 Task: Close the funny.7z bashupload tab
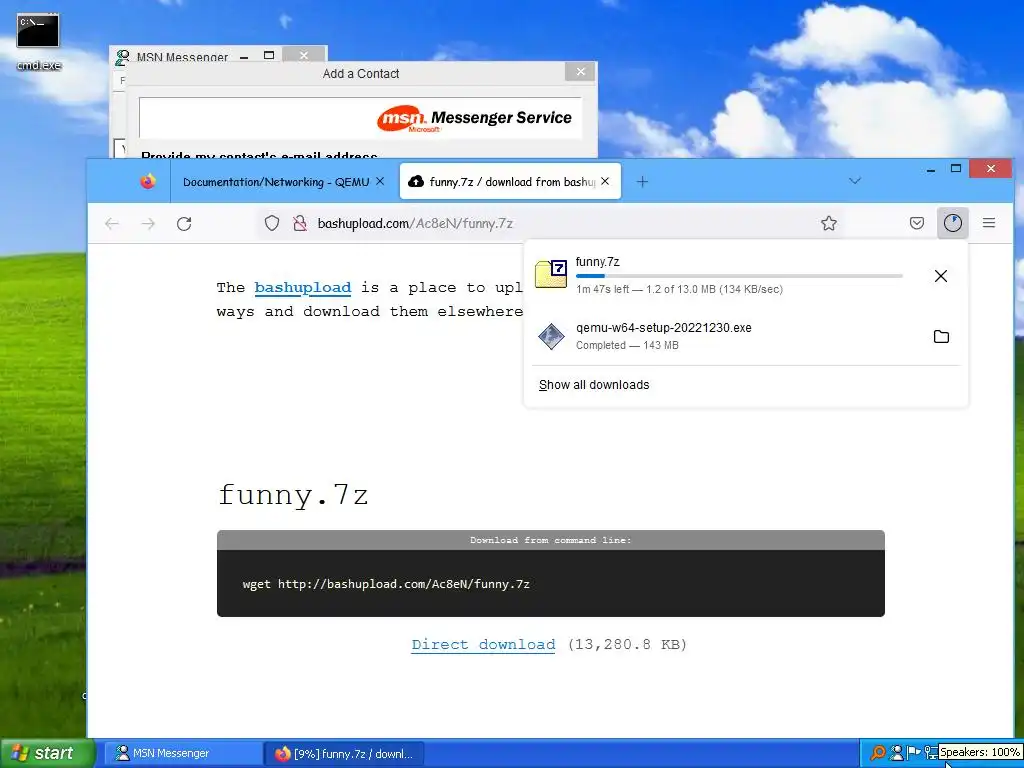605,182
